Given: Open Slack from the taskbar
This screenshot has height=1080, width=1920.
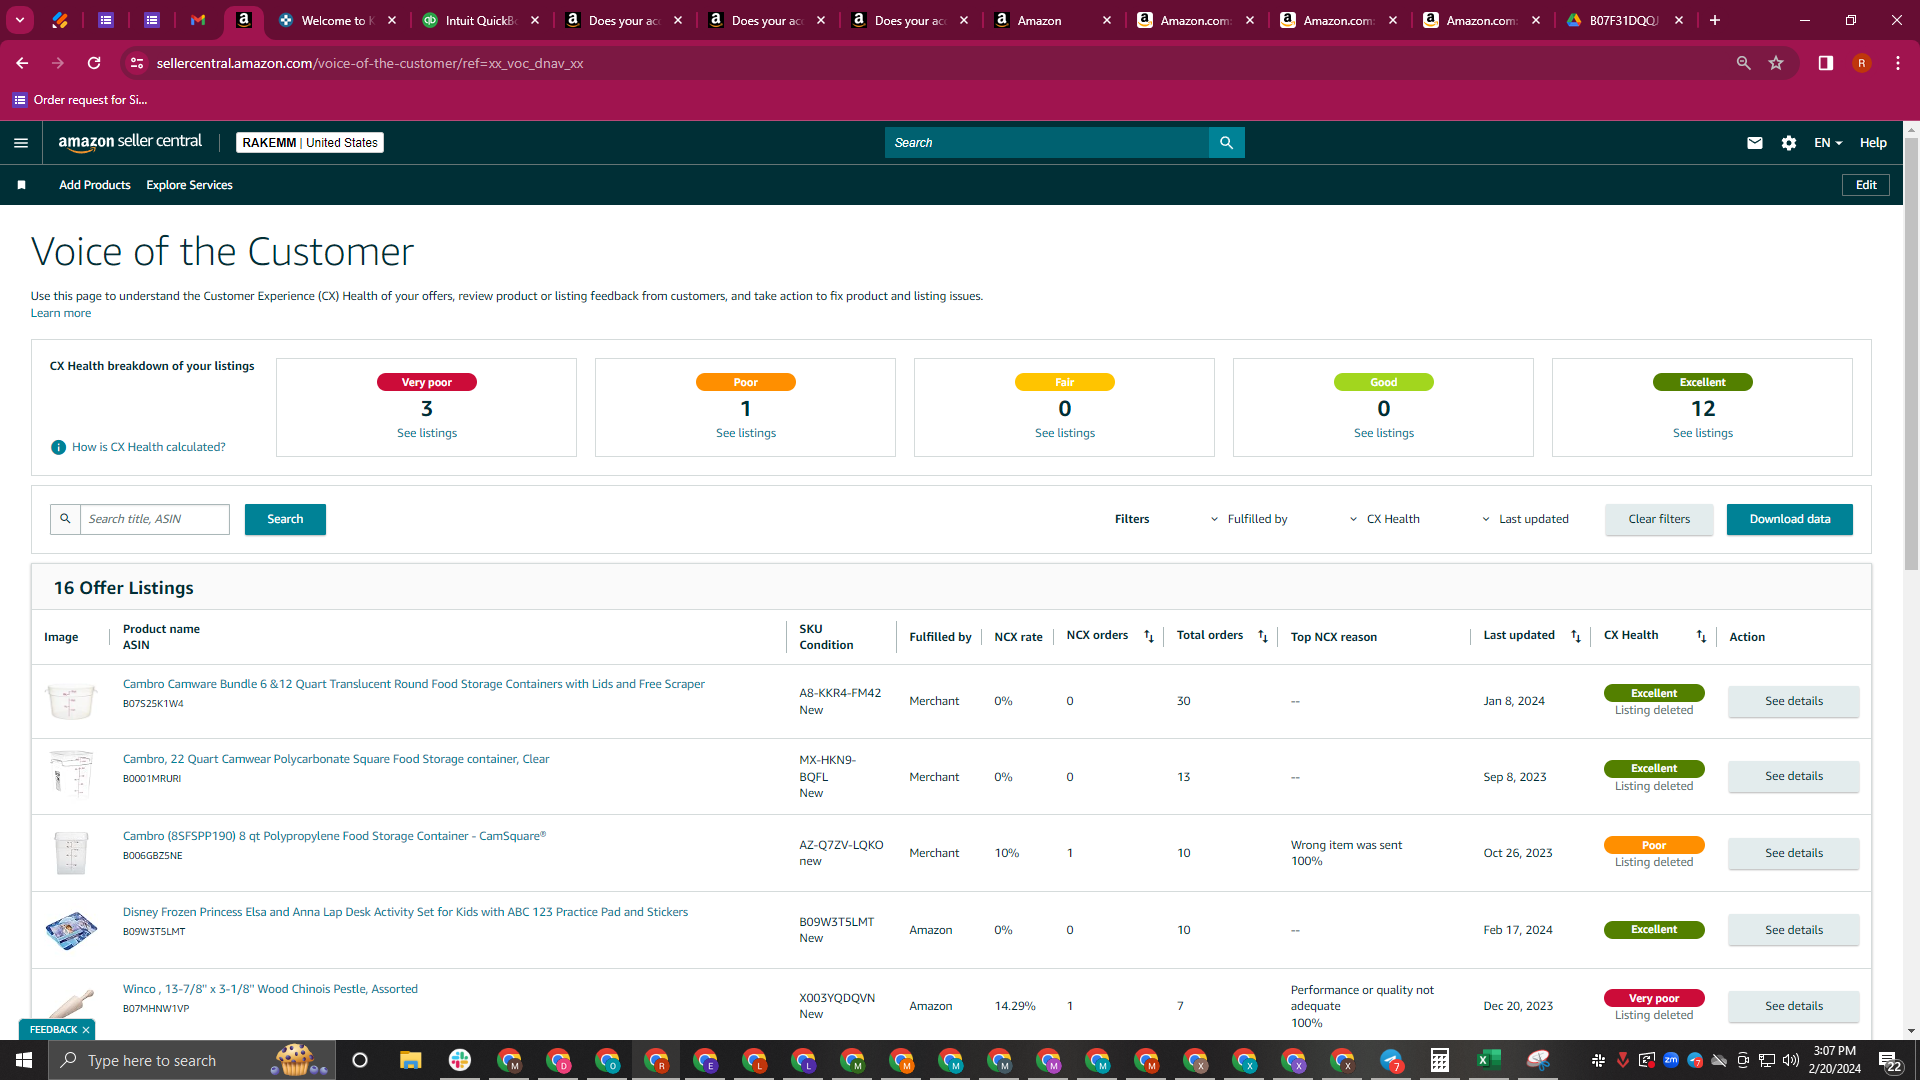Looking at the screenshot, I should click(460, 1060).
